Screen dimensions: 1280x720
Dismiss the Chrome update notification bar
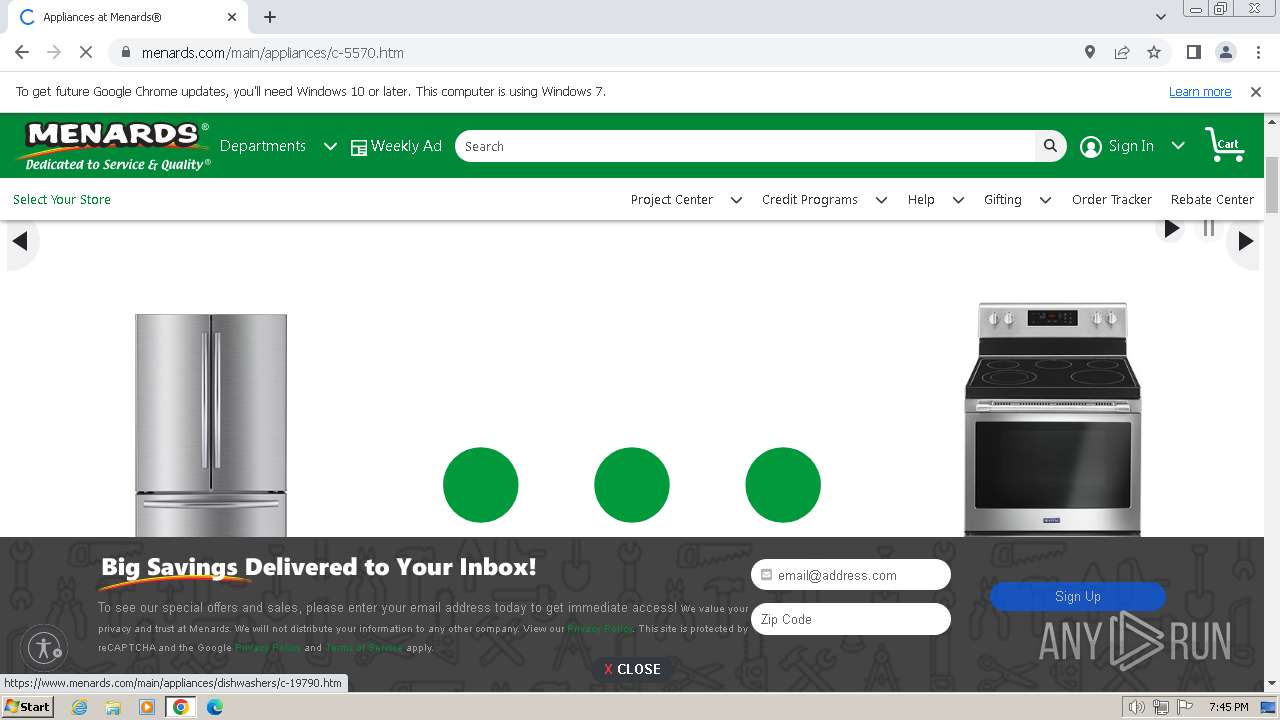1256,91
